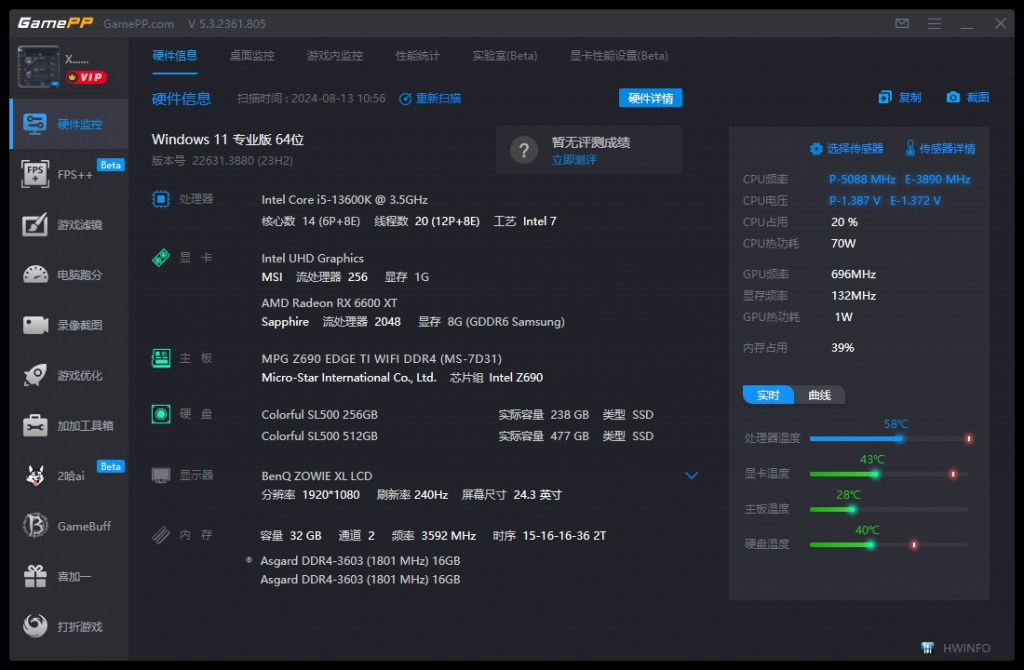The height and width of the screenshot is (670, 1024).
Task: Click Colorful SL500 512GB disk row
Action: point(457,436)
